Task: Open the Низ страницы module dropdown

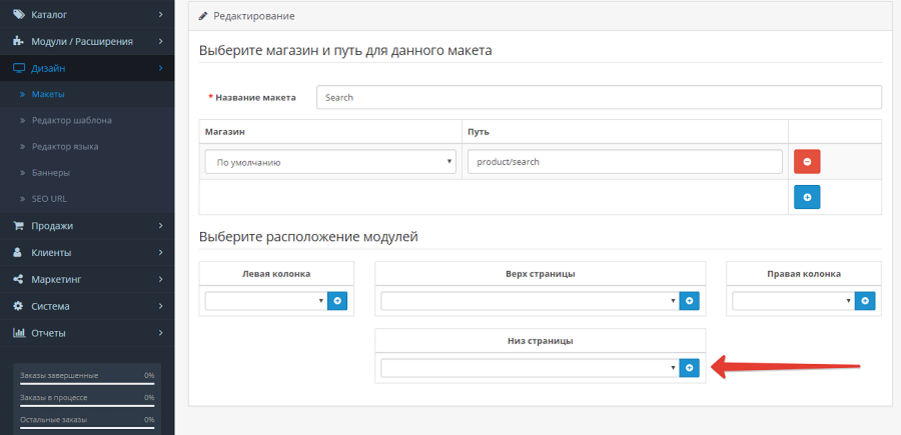Action: coord(530,368)
